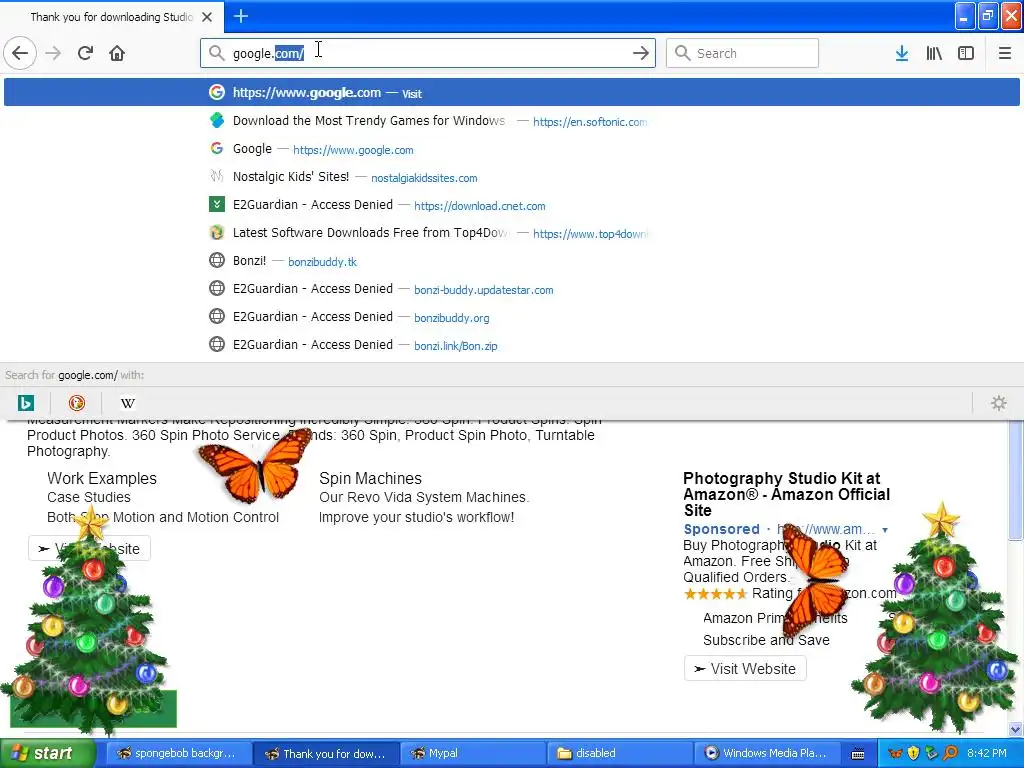The width and height of the screenshot is (1024, 768).
Task: Toggle the sidebar view icon
Action: pyautogui.click(x=966, y=53)
